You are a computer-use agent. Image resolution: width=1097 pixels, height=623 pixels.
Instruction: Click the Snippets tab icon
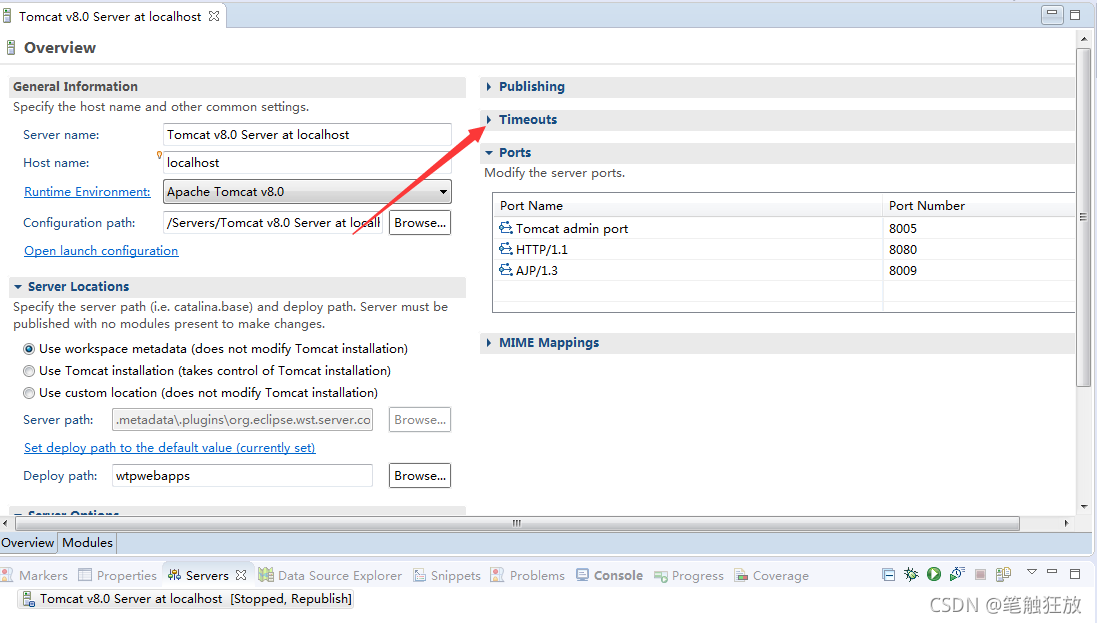coord(420,575)
